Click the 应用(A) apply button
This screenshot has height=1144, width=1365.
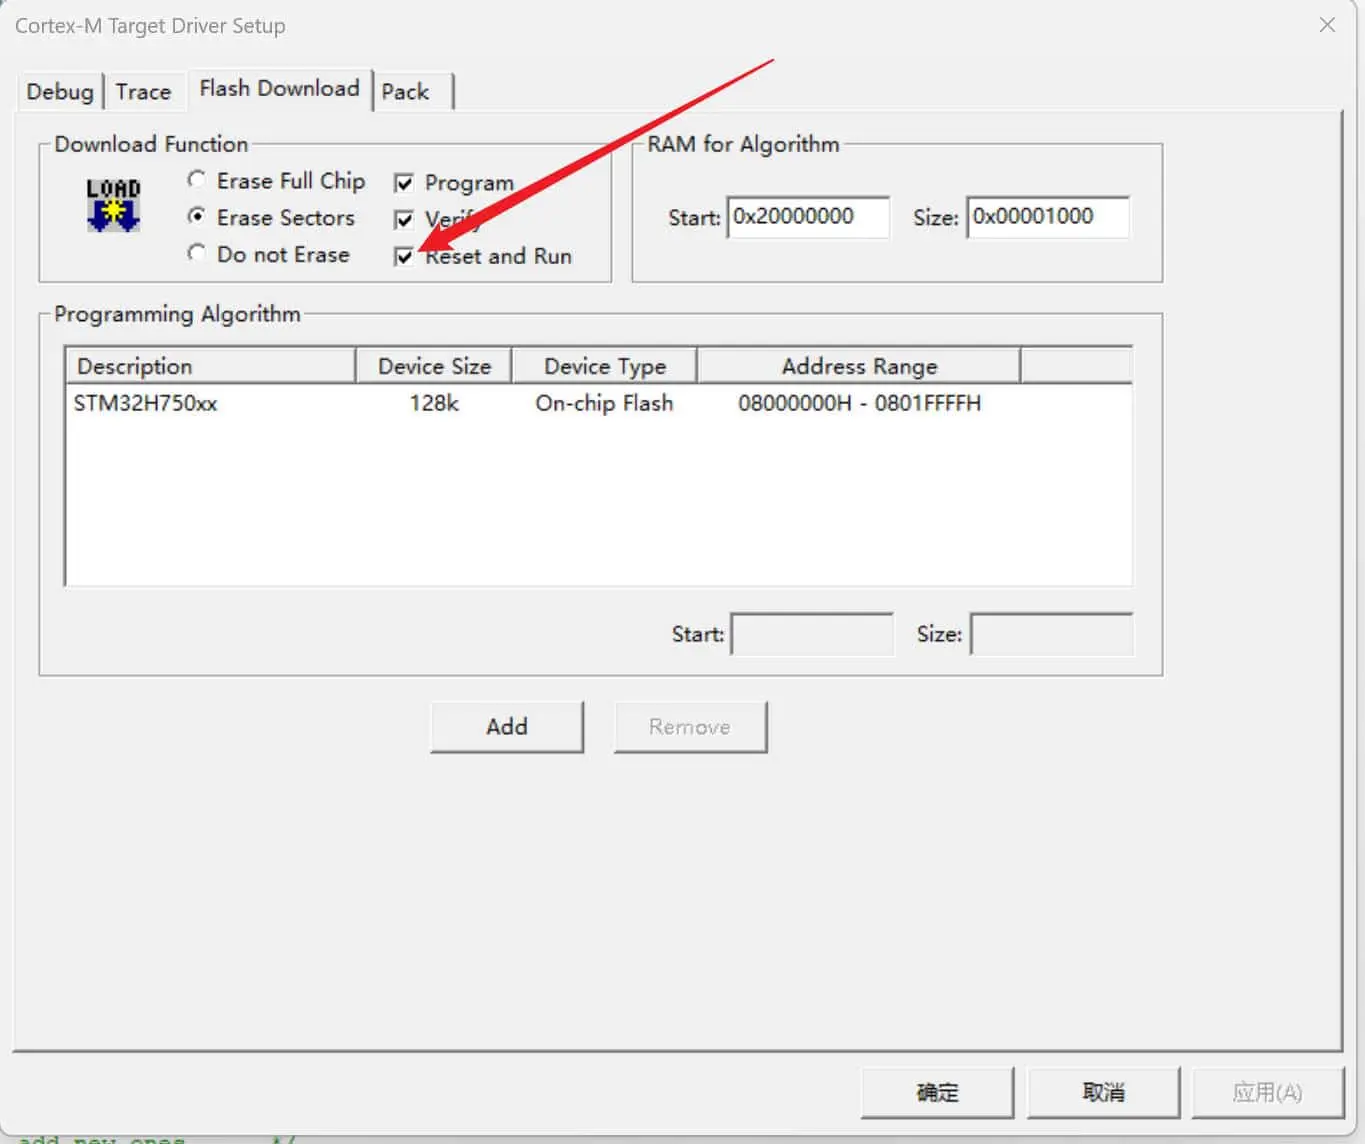click(x=1267, y=1092)
